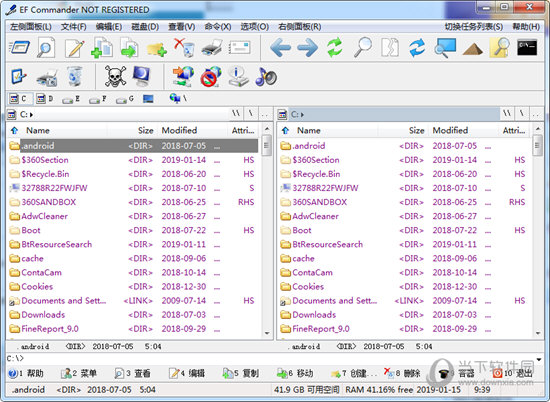Open the 命令(X) menu

click(218, 27)
